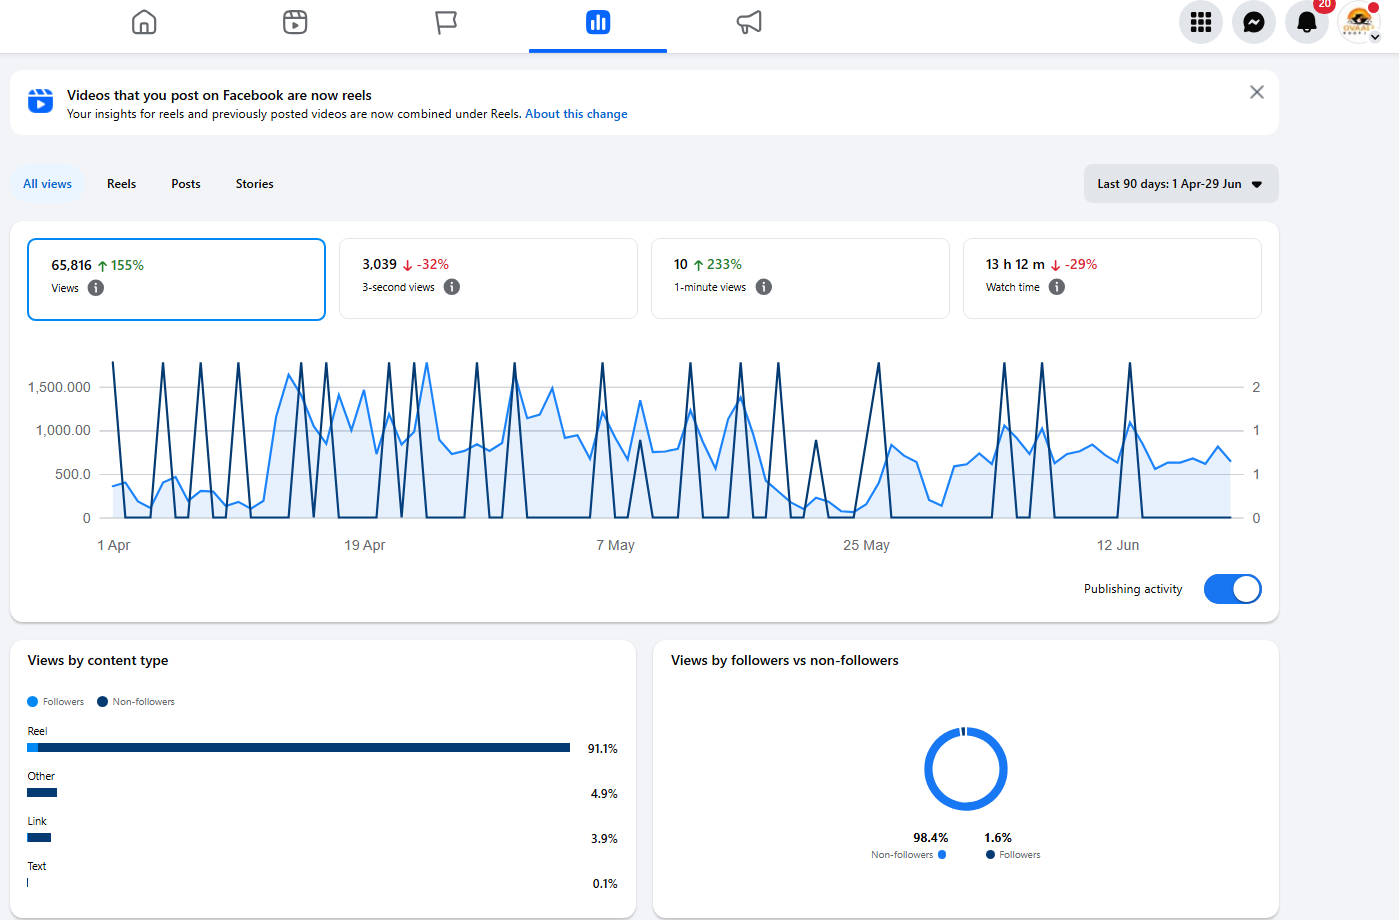Switch to the Stories tab

pyautogui.click(x=255, y=184)
